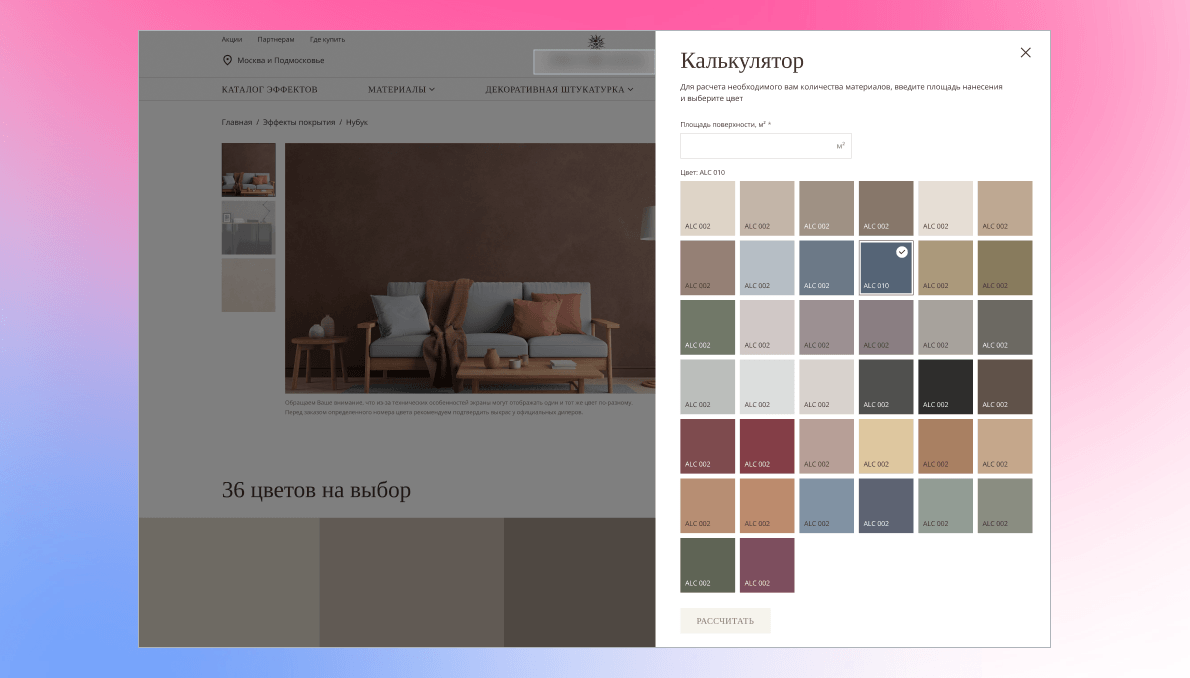Pick the pale blue-gray swatch left of slate blue
The height and width of the screenshot is (678, 1190).
[767, 267]
